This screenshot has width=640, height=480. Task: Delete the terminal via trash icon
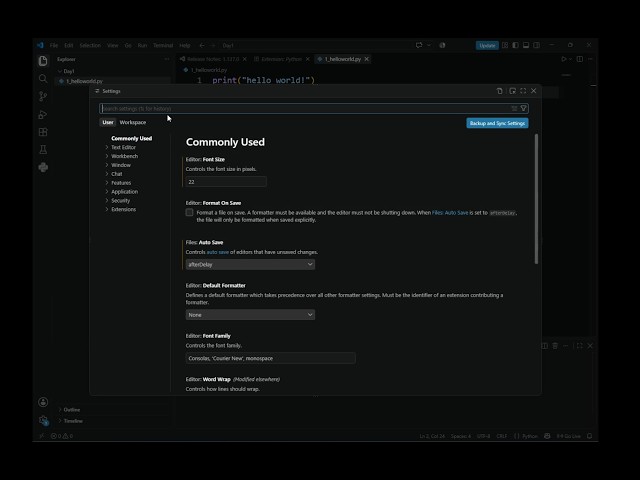coord(555,346)
